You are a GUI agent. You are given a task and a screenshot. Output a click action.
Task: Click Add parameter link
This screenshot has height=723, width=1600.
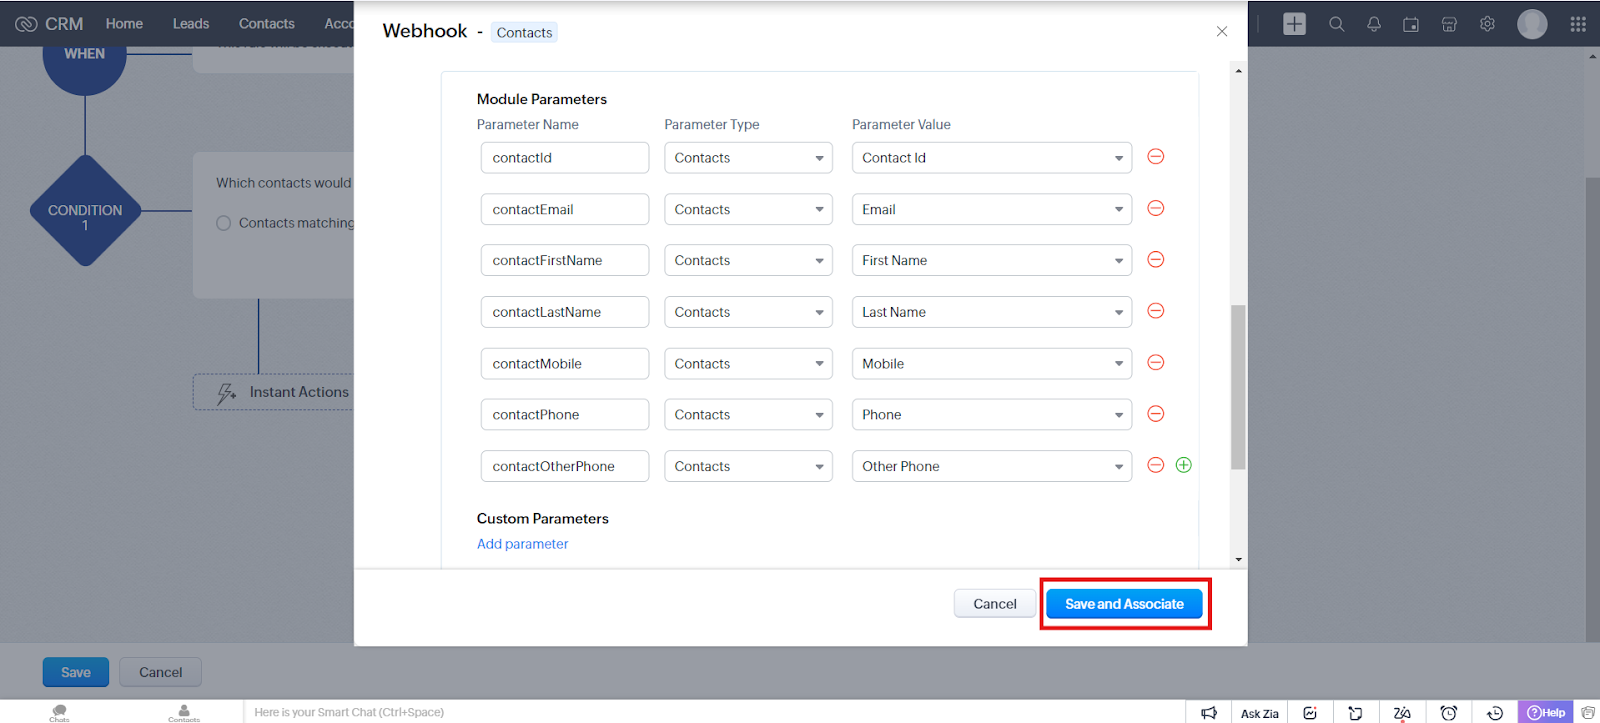[x=522, y=544]
